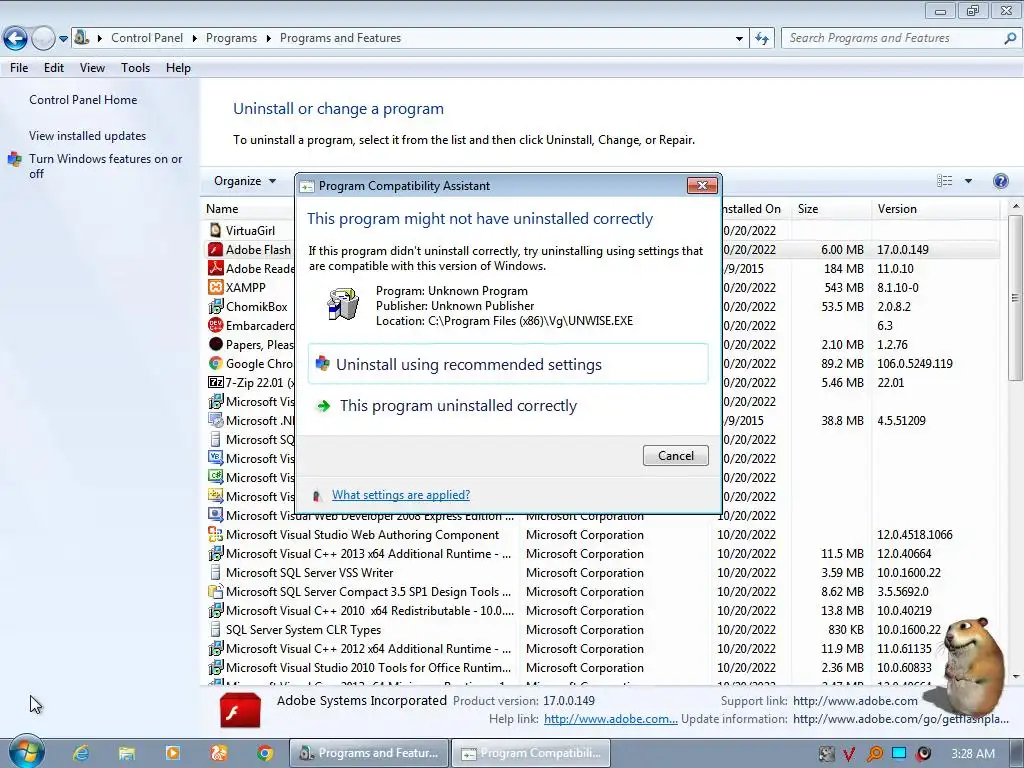Open the File menu
The image size is (1024, 768).
19,67
